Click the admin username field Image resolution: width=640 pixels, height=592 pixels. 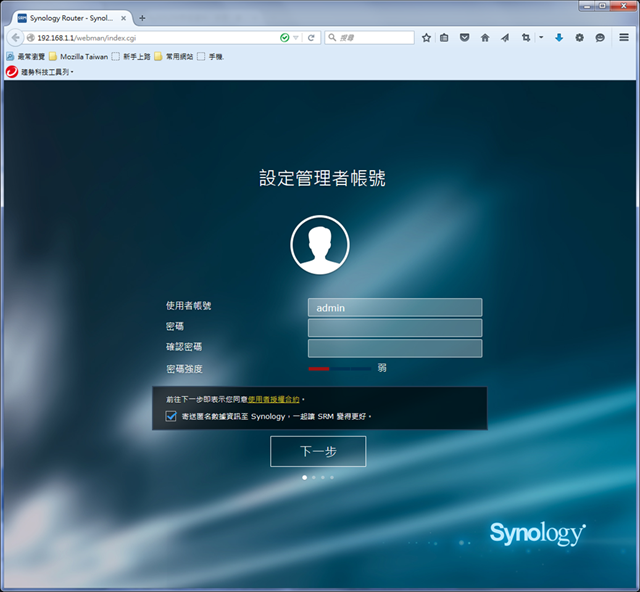point(395,307)
